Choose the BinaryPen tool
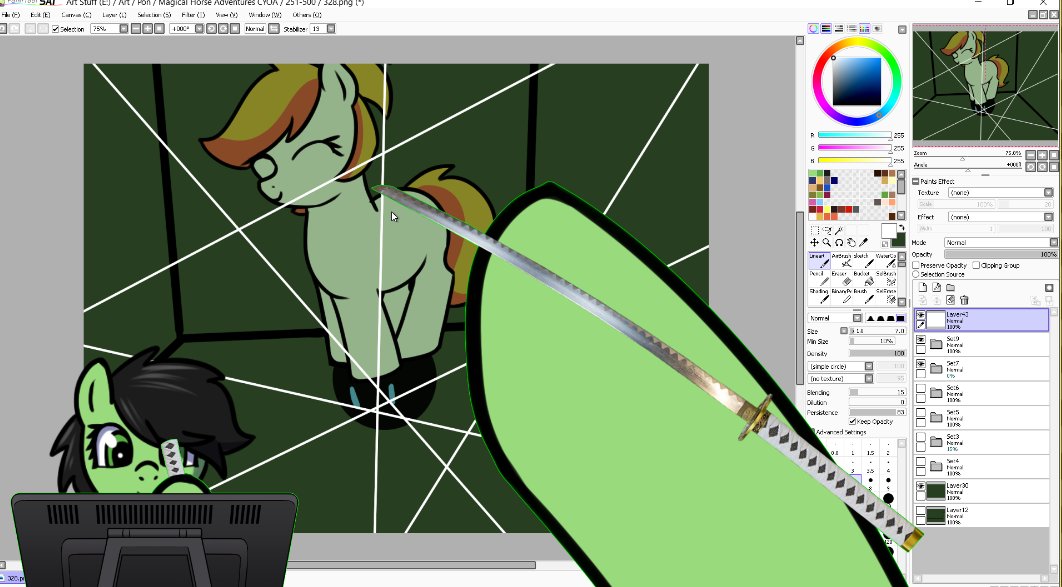 (841, 296)
